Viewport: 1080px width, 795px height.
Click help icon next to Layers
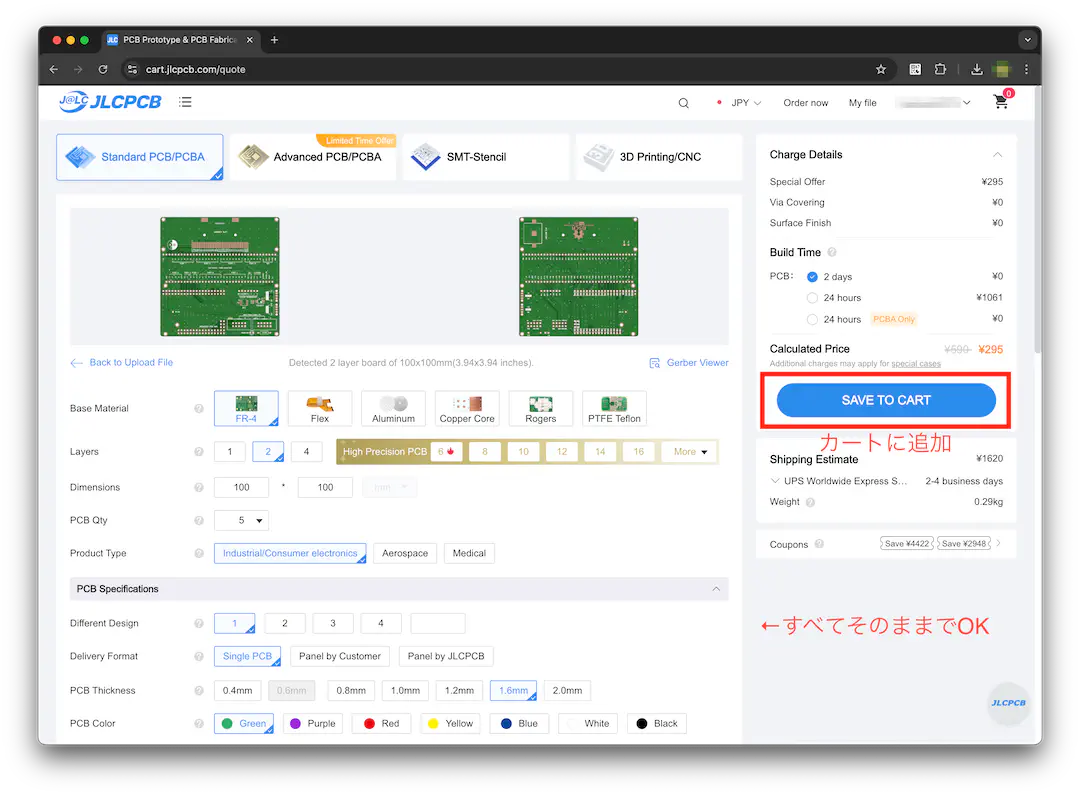tap(199, 452)
